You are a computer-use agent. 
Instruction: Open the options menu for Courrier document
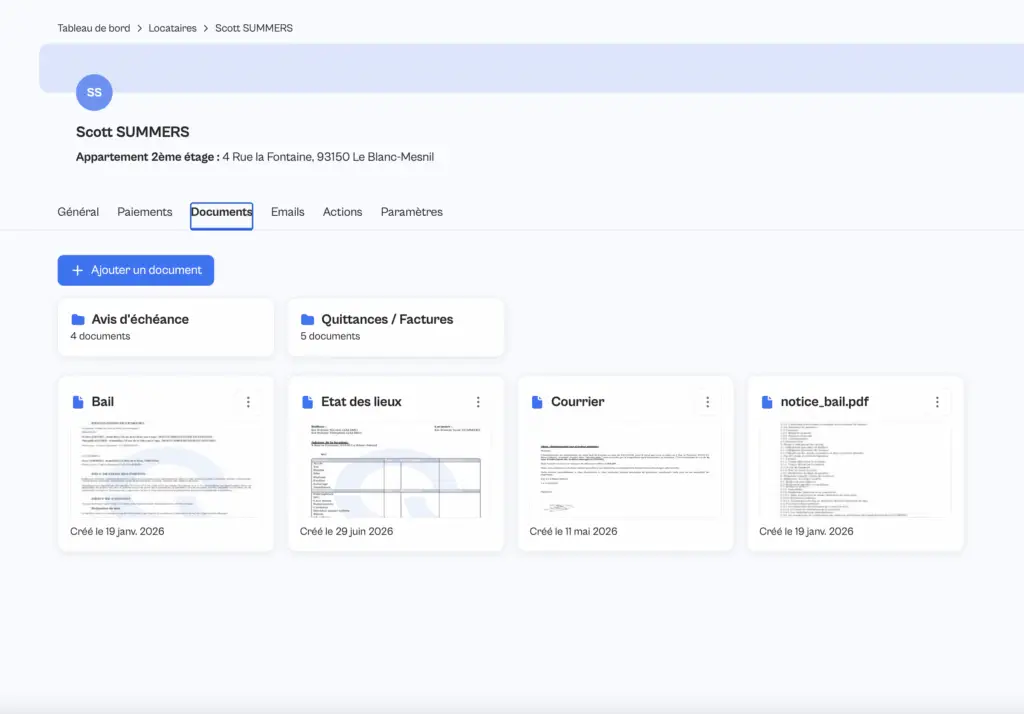pyautogui.click(x=707, y=402)
